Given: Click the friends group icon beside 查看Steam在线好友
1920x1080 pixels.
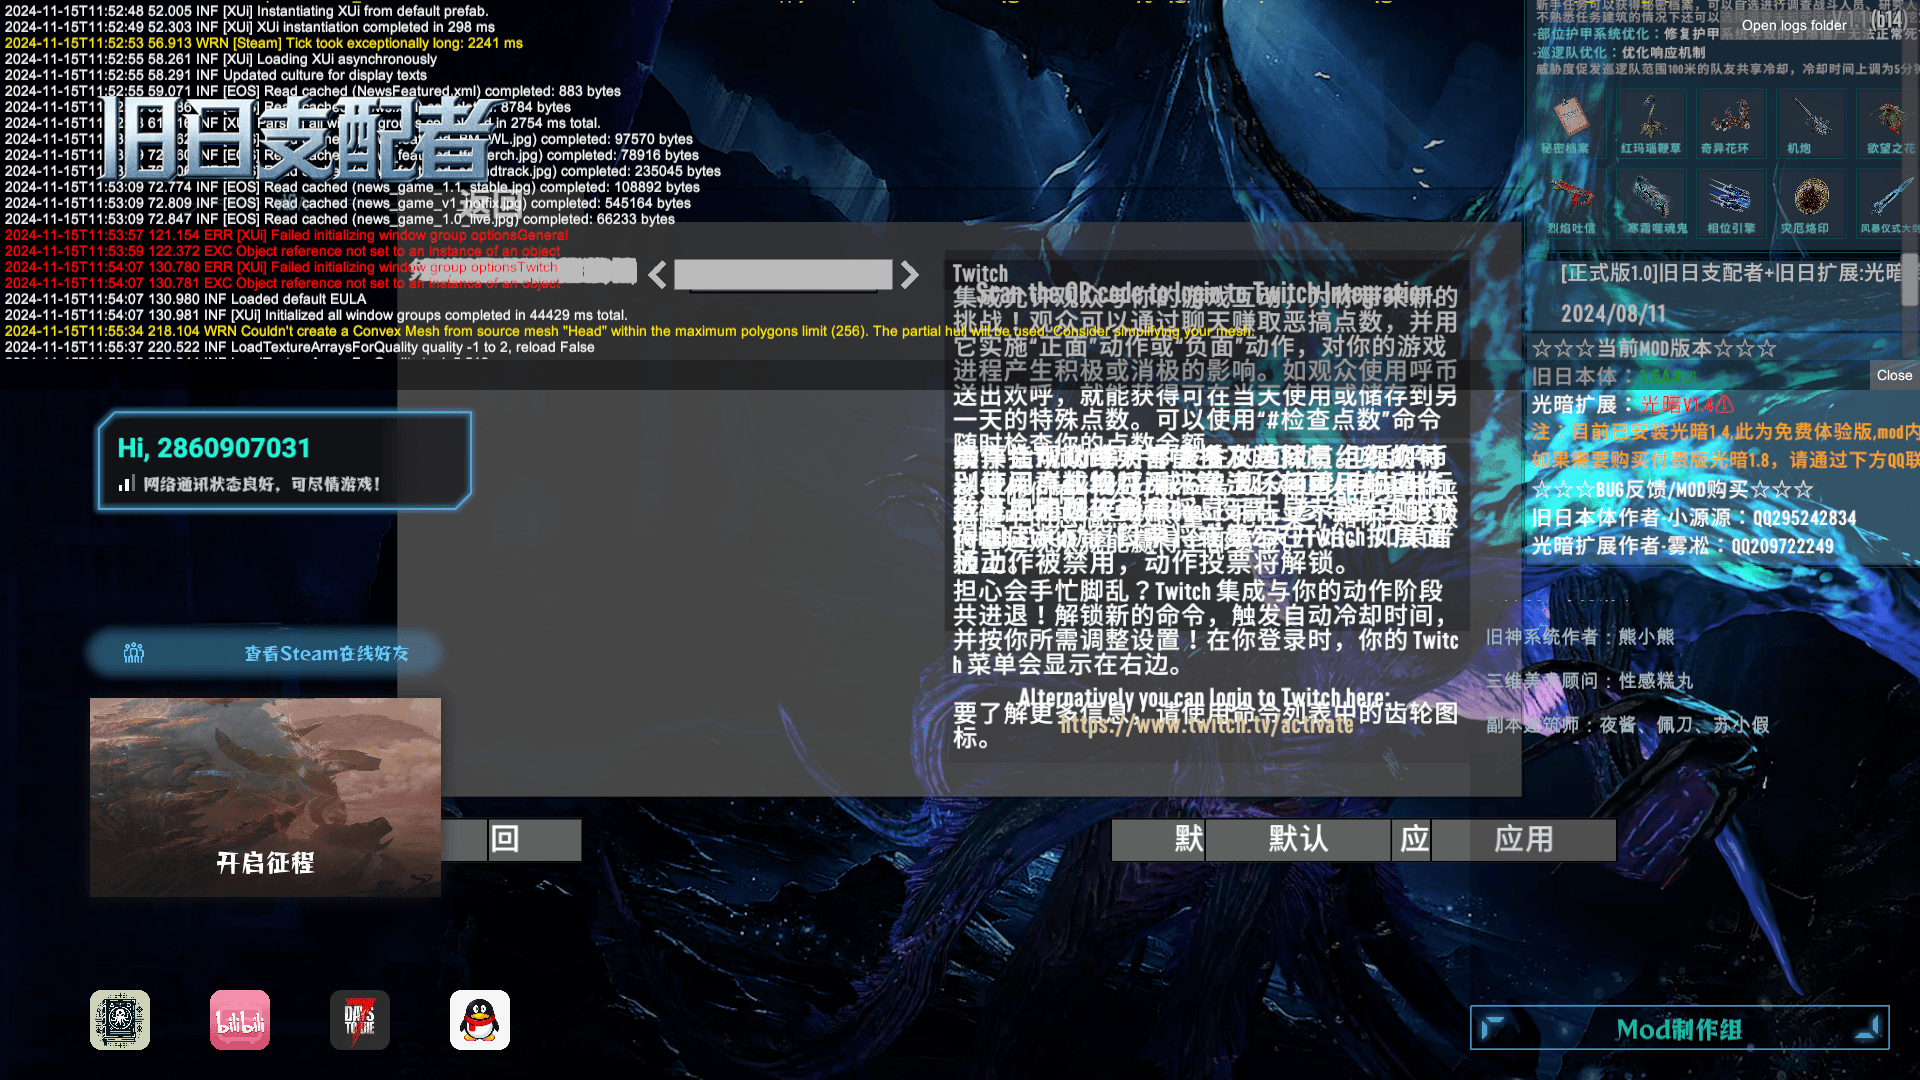Looking at the screenshot, I should pos(134,653).
